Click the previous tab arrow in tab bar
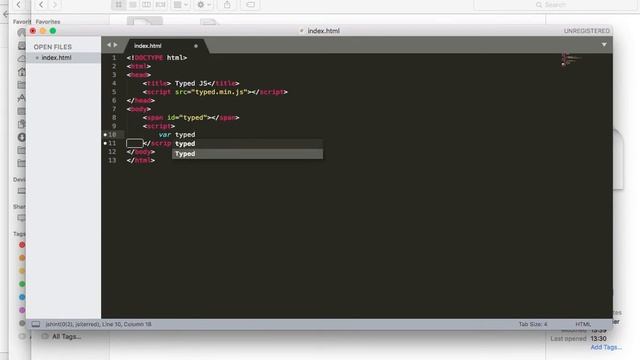The width and height of the screenshot is (640, 360). [109, 45]
